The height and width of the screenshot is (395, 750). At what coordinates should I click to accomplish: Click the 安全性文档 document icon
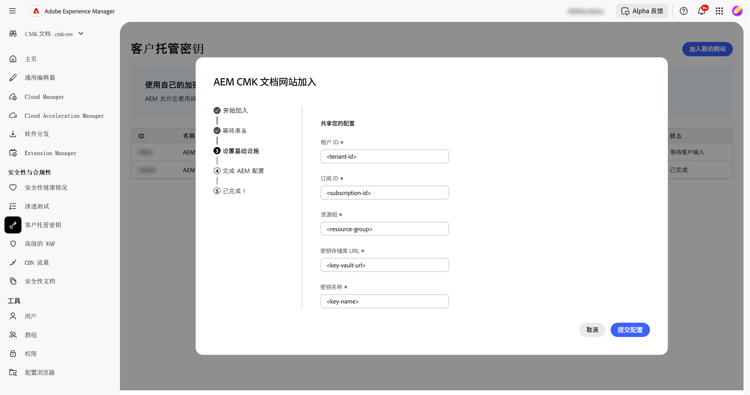coord(13,281)
